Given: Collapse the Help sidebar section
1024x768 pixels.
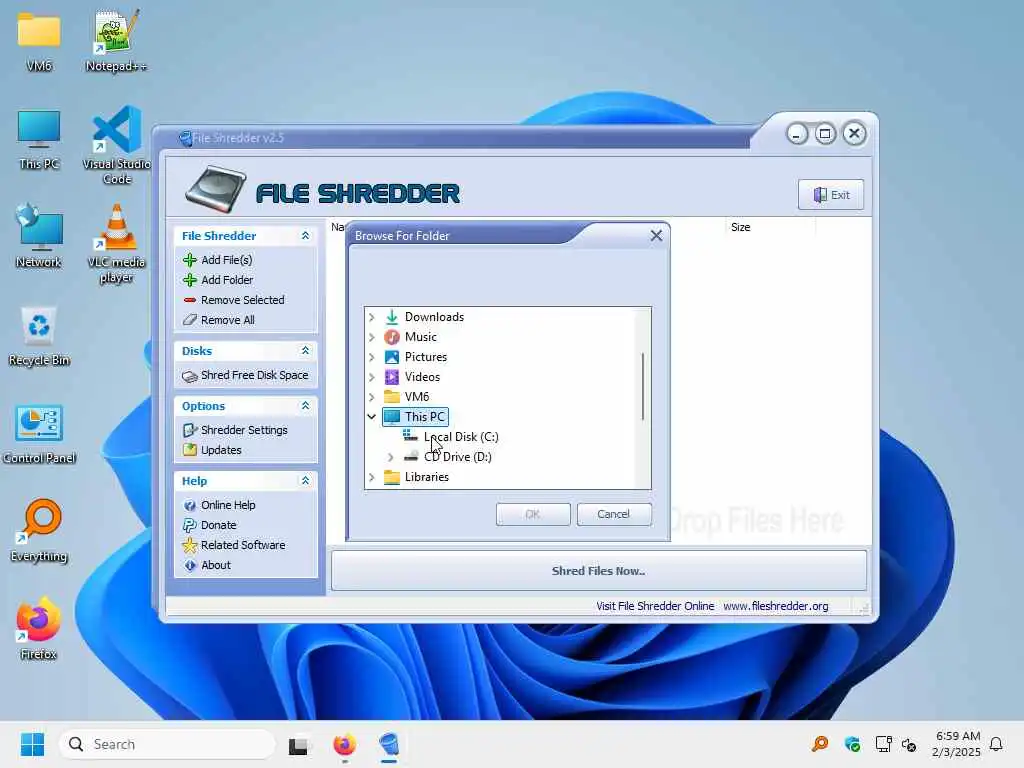Looking at the screenshot, I should click(305, 481).
